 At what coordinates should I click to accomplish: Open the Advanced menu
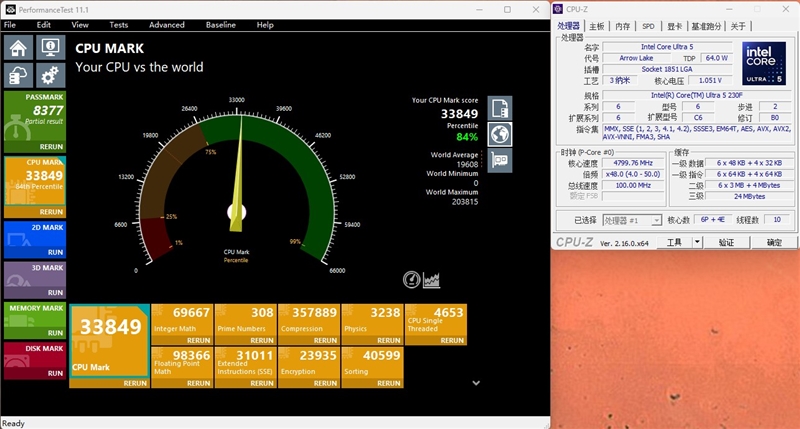167,24
